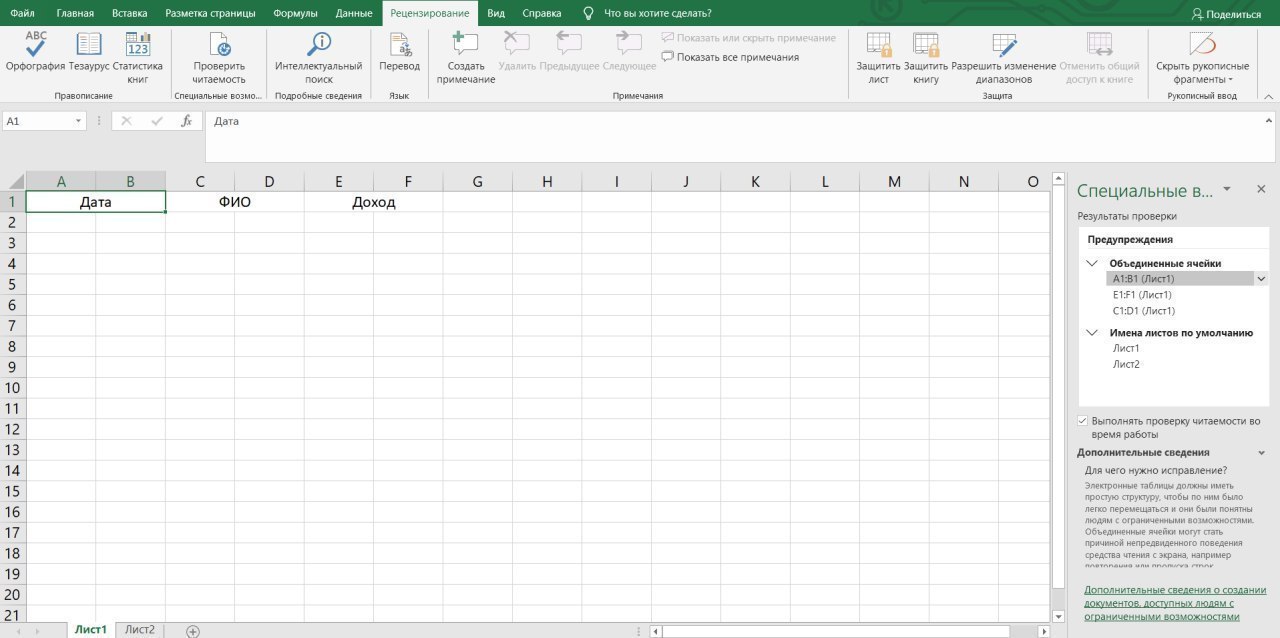Open the Тезаурус thesaurus tool
Image resolution: width=1280 pixels, height=638 pixels.
pos(89,46)
